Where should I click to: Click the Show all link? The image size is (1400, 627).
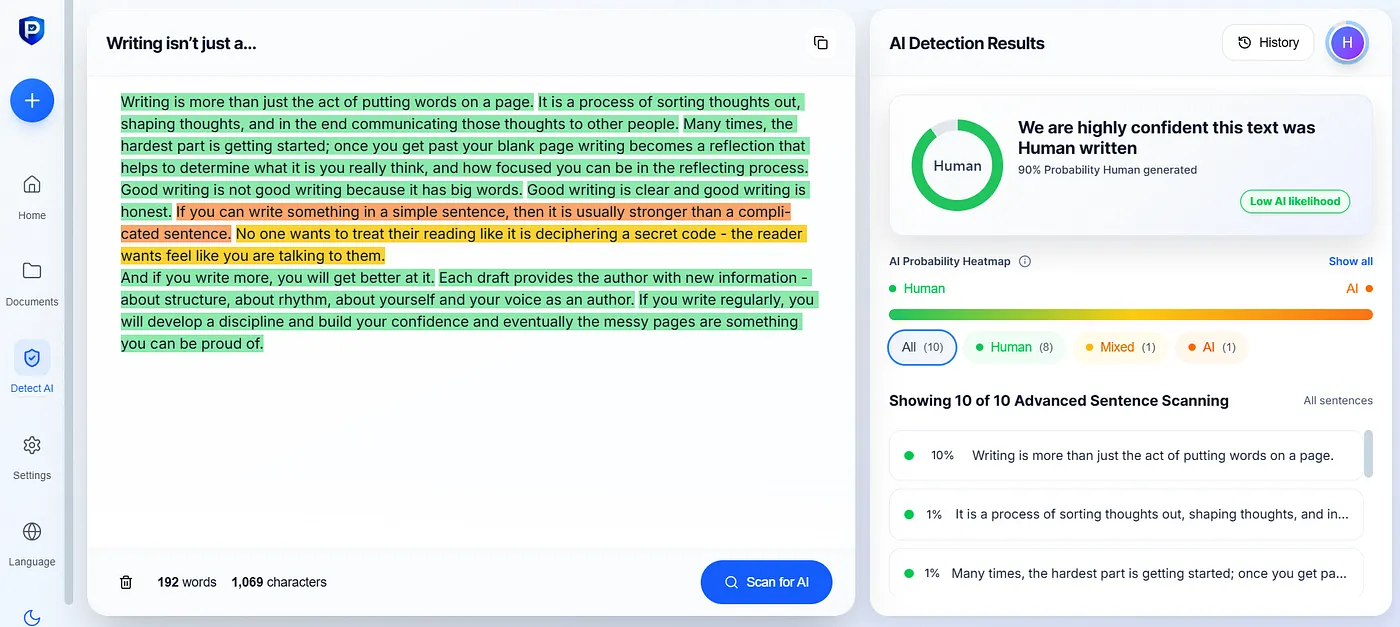[x=1350, y=261]
